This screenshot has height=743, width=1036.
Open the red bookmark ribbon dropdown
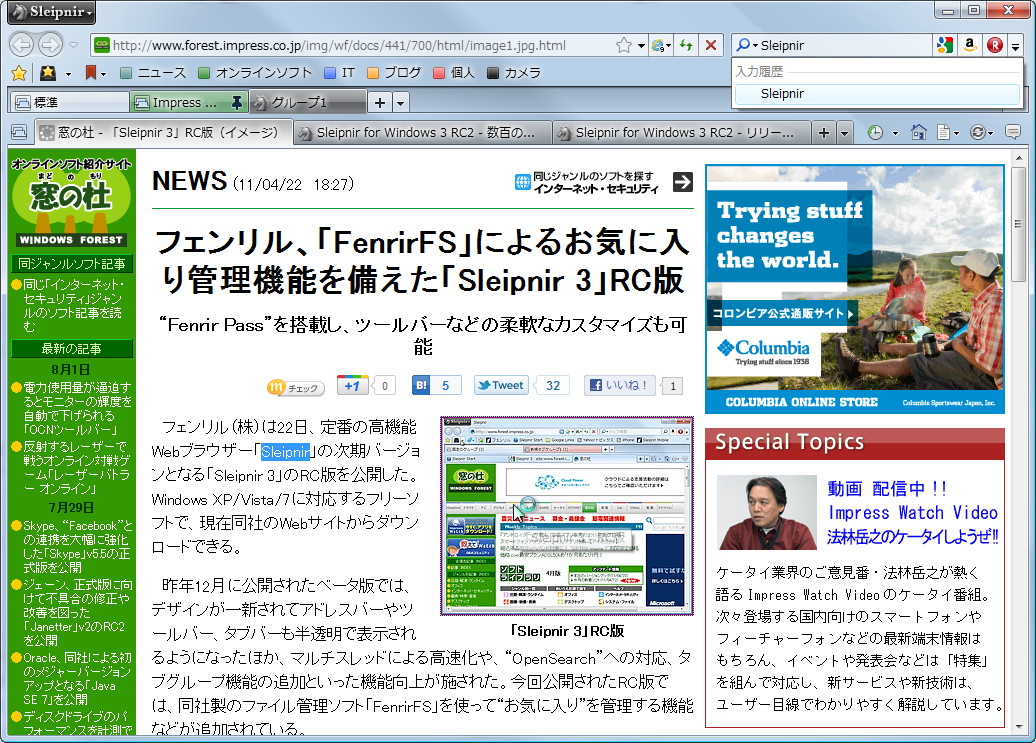click(95, 73)
